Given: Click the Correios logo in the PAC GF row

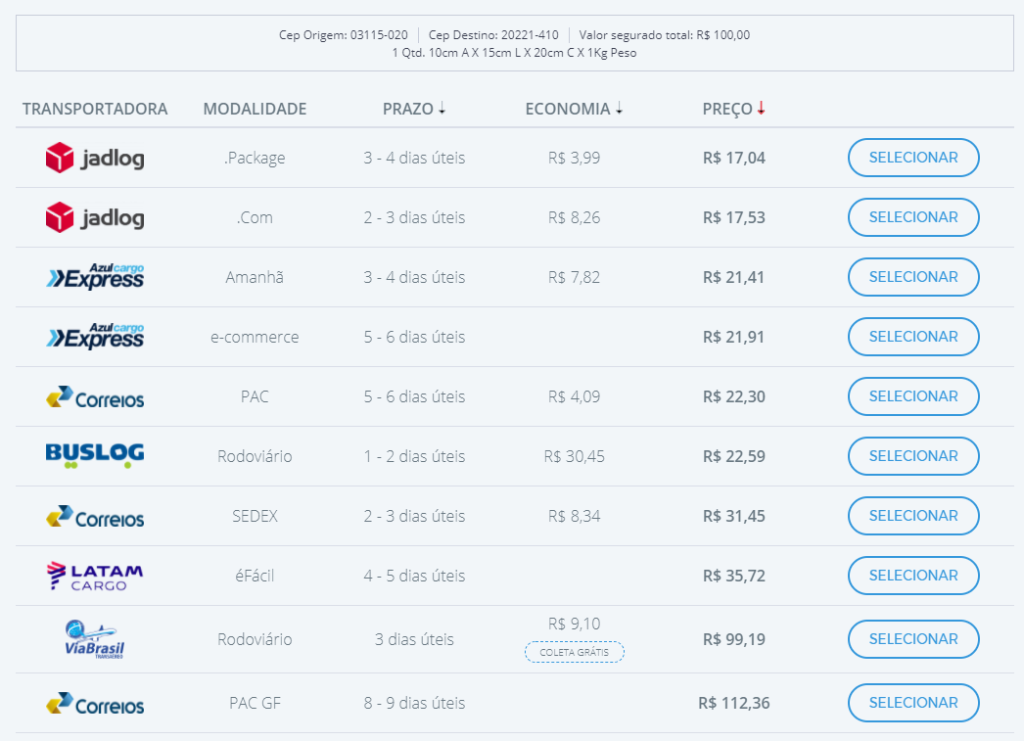Looking at the screenshot, I should [x=95, y=704].
